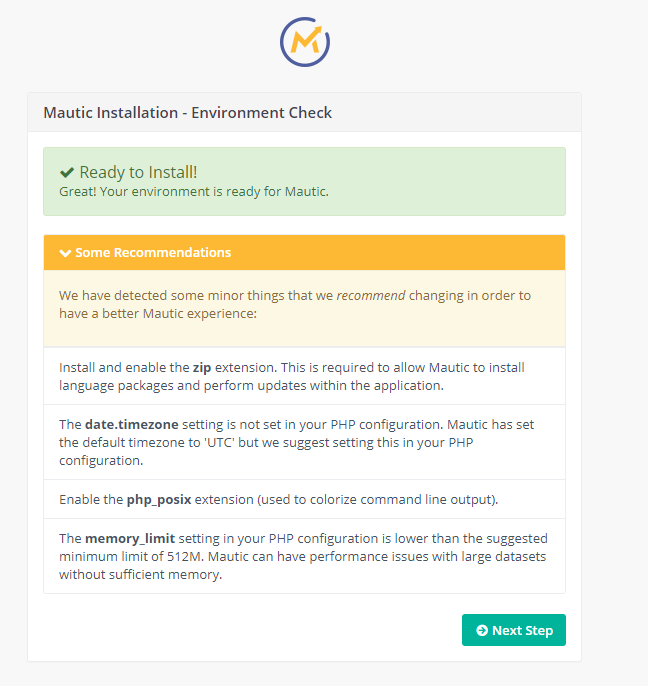The width and height of the screenshot is (648, 686).
Task: Click the Mautic logo at the top
Action: click(305, 41)
